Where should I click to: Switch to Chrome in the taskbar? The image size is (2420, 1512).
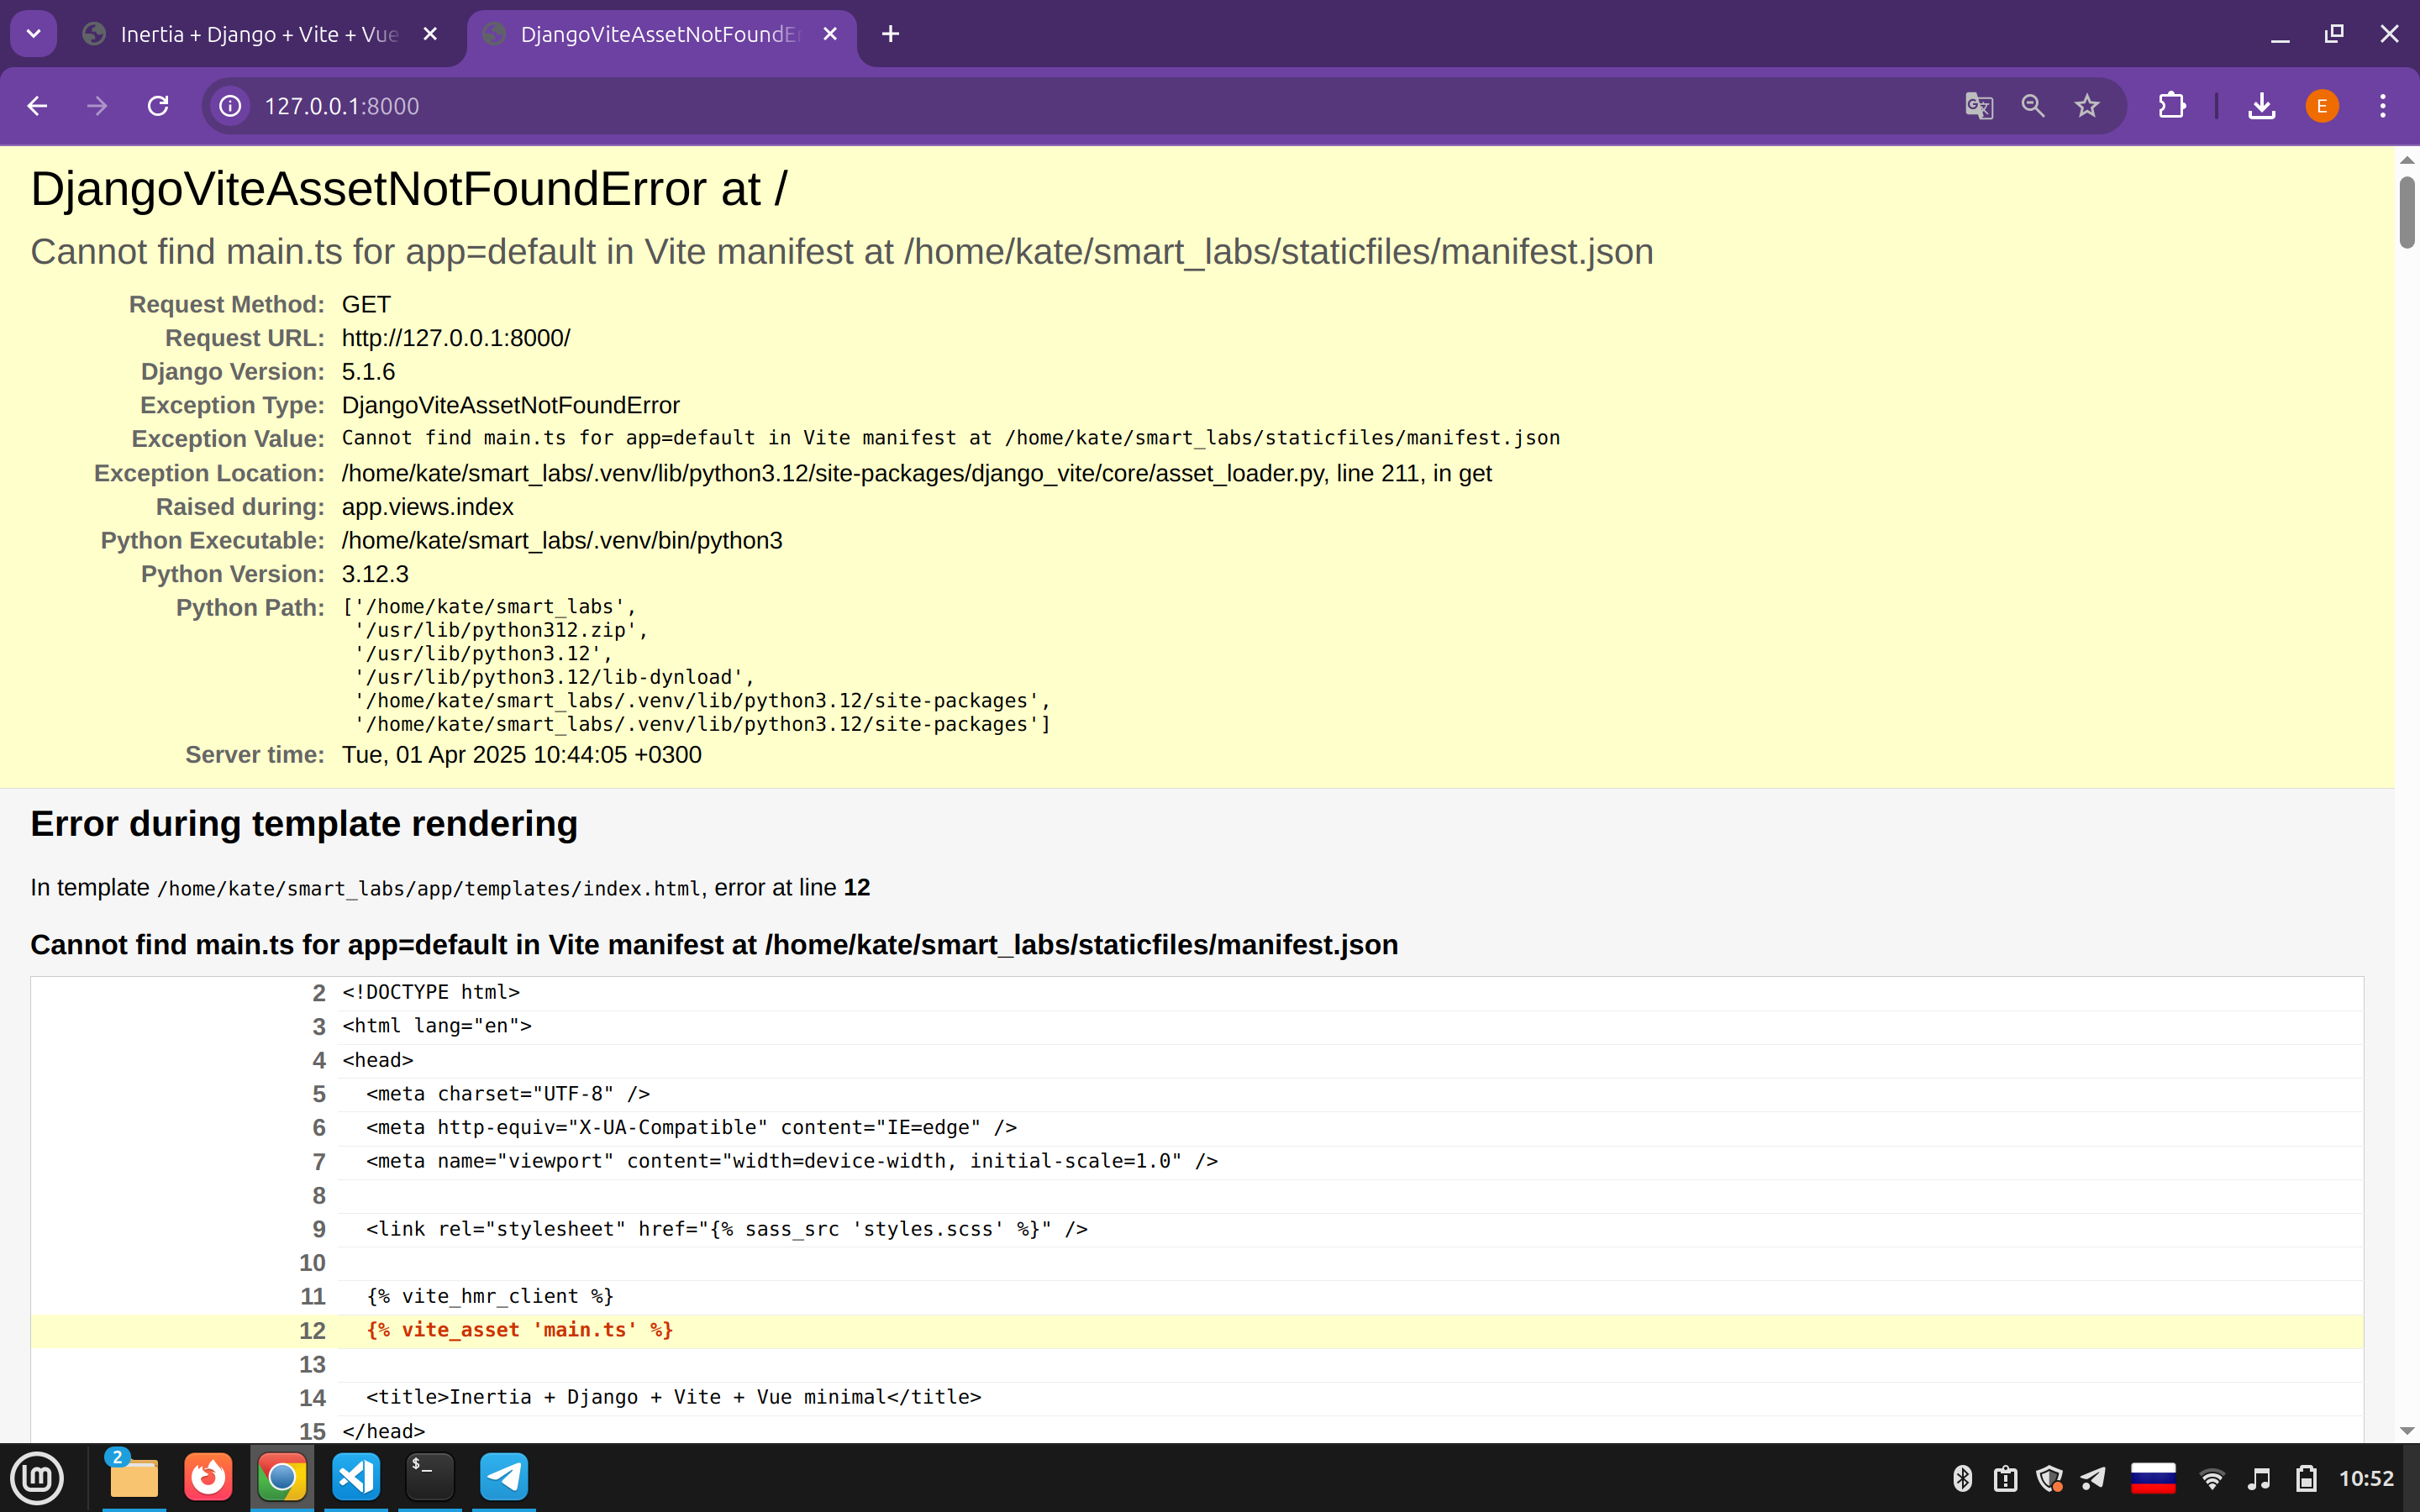[282, 1477]
